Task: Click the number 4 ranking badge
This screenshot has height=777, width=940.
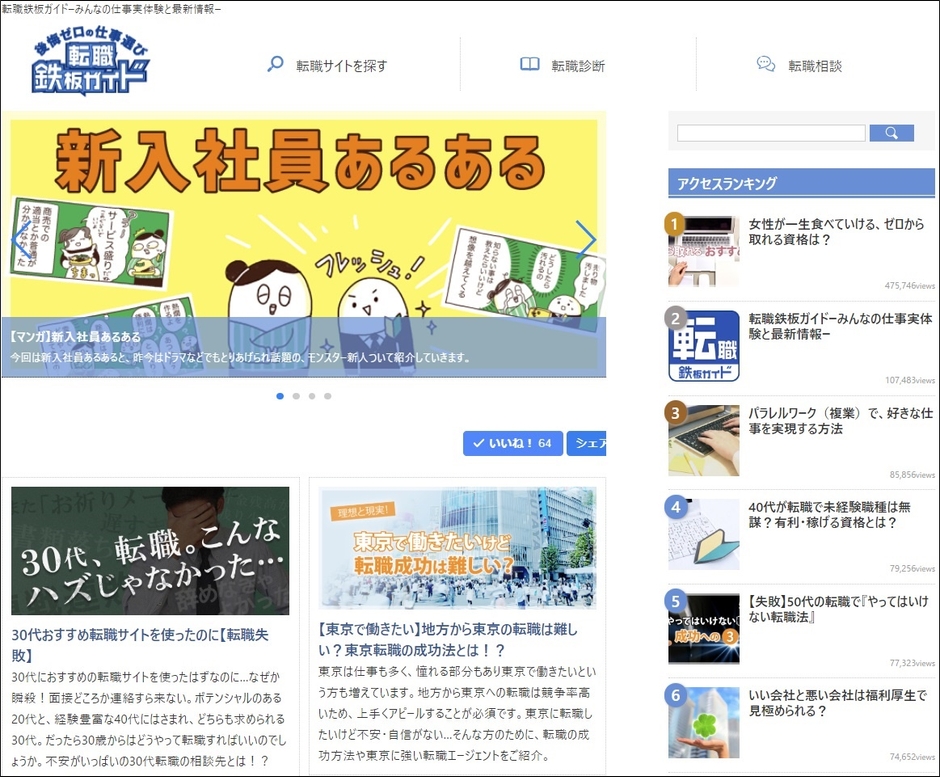Action: [x=675, y=507]
